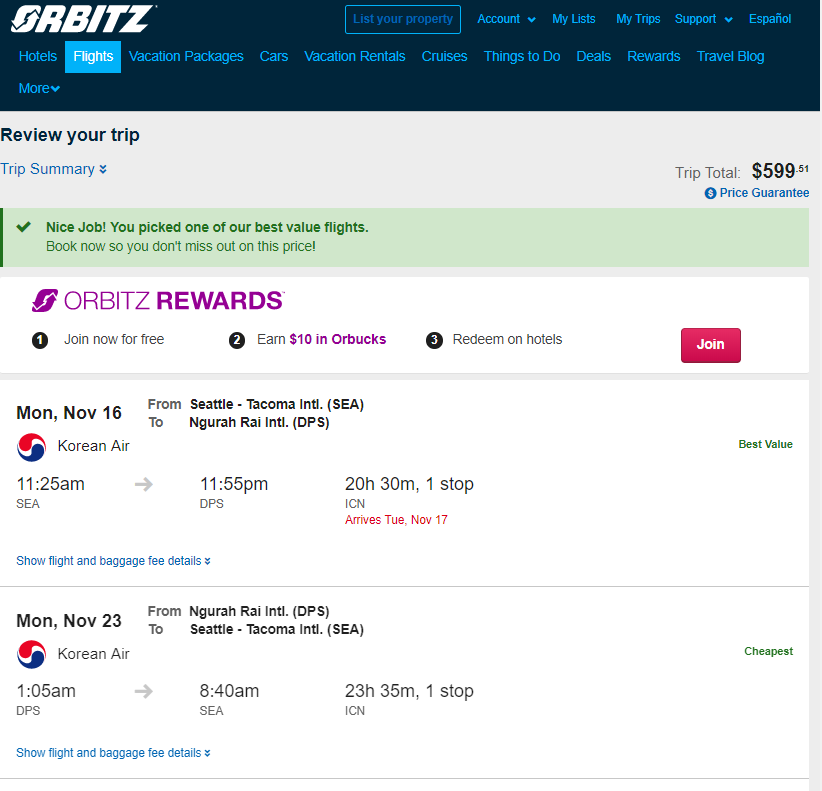Image resolution: width=822 pixels, height=791 pixels.
Task: Click the Join rewards button
Action: pos(710,345)
